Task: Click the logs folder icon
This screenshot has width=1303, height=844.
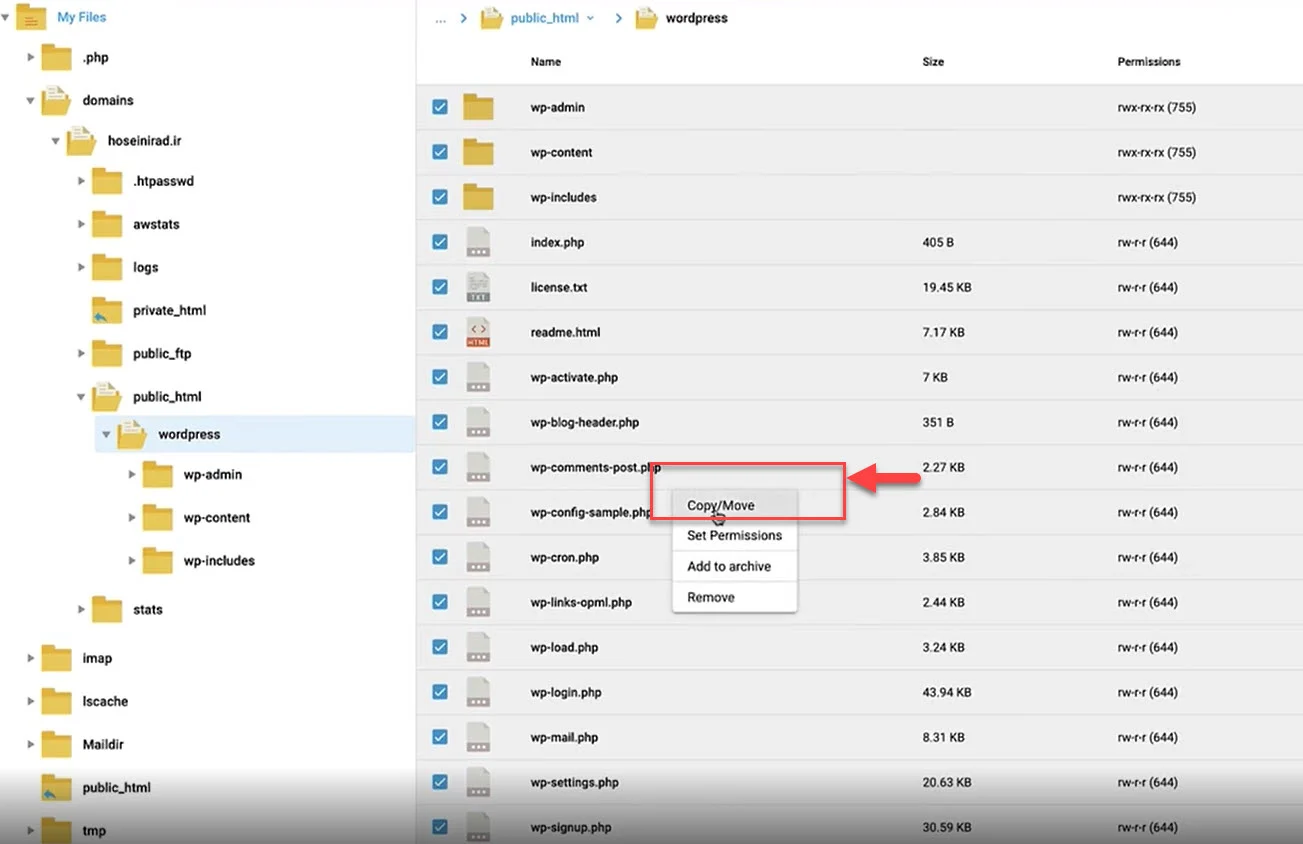Action: coord(107,268)
